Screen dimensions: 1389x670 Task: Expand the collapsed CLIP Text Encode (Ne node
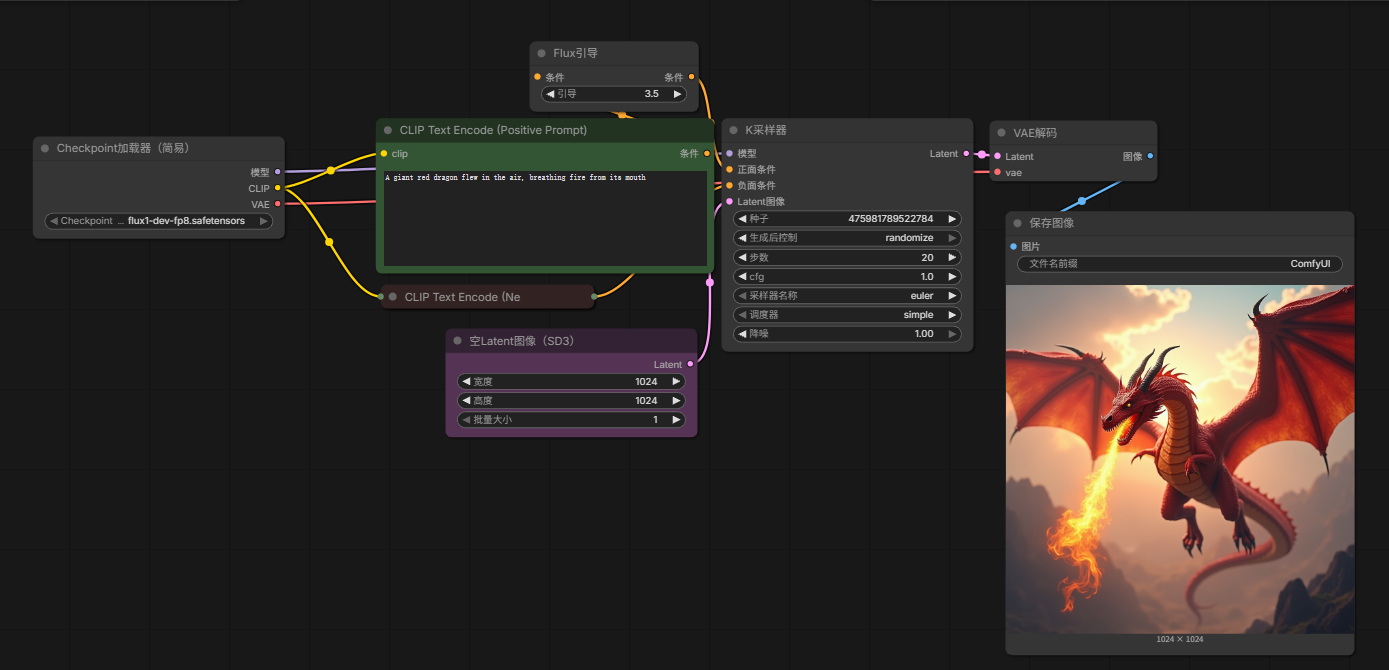393,297
